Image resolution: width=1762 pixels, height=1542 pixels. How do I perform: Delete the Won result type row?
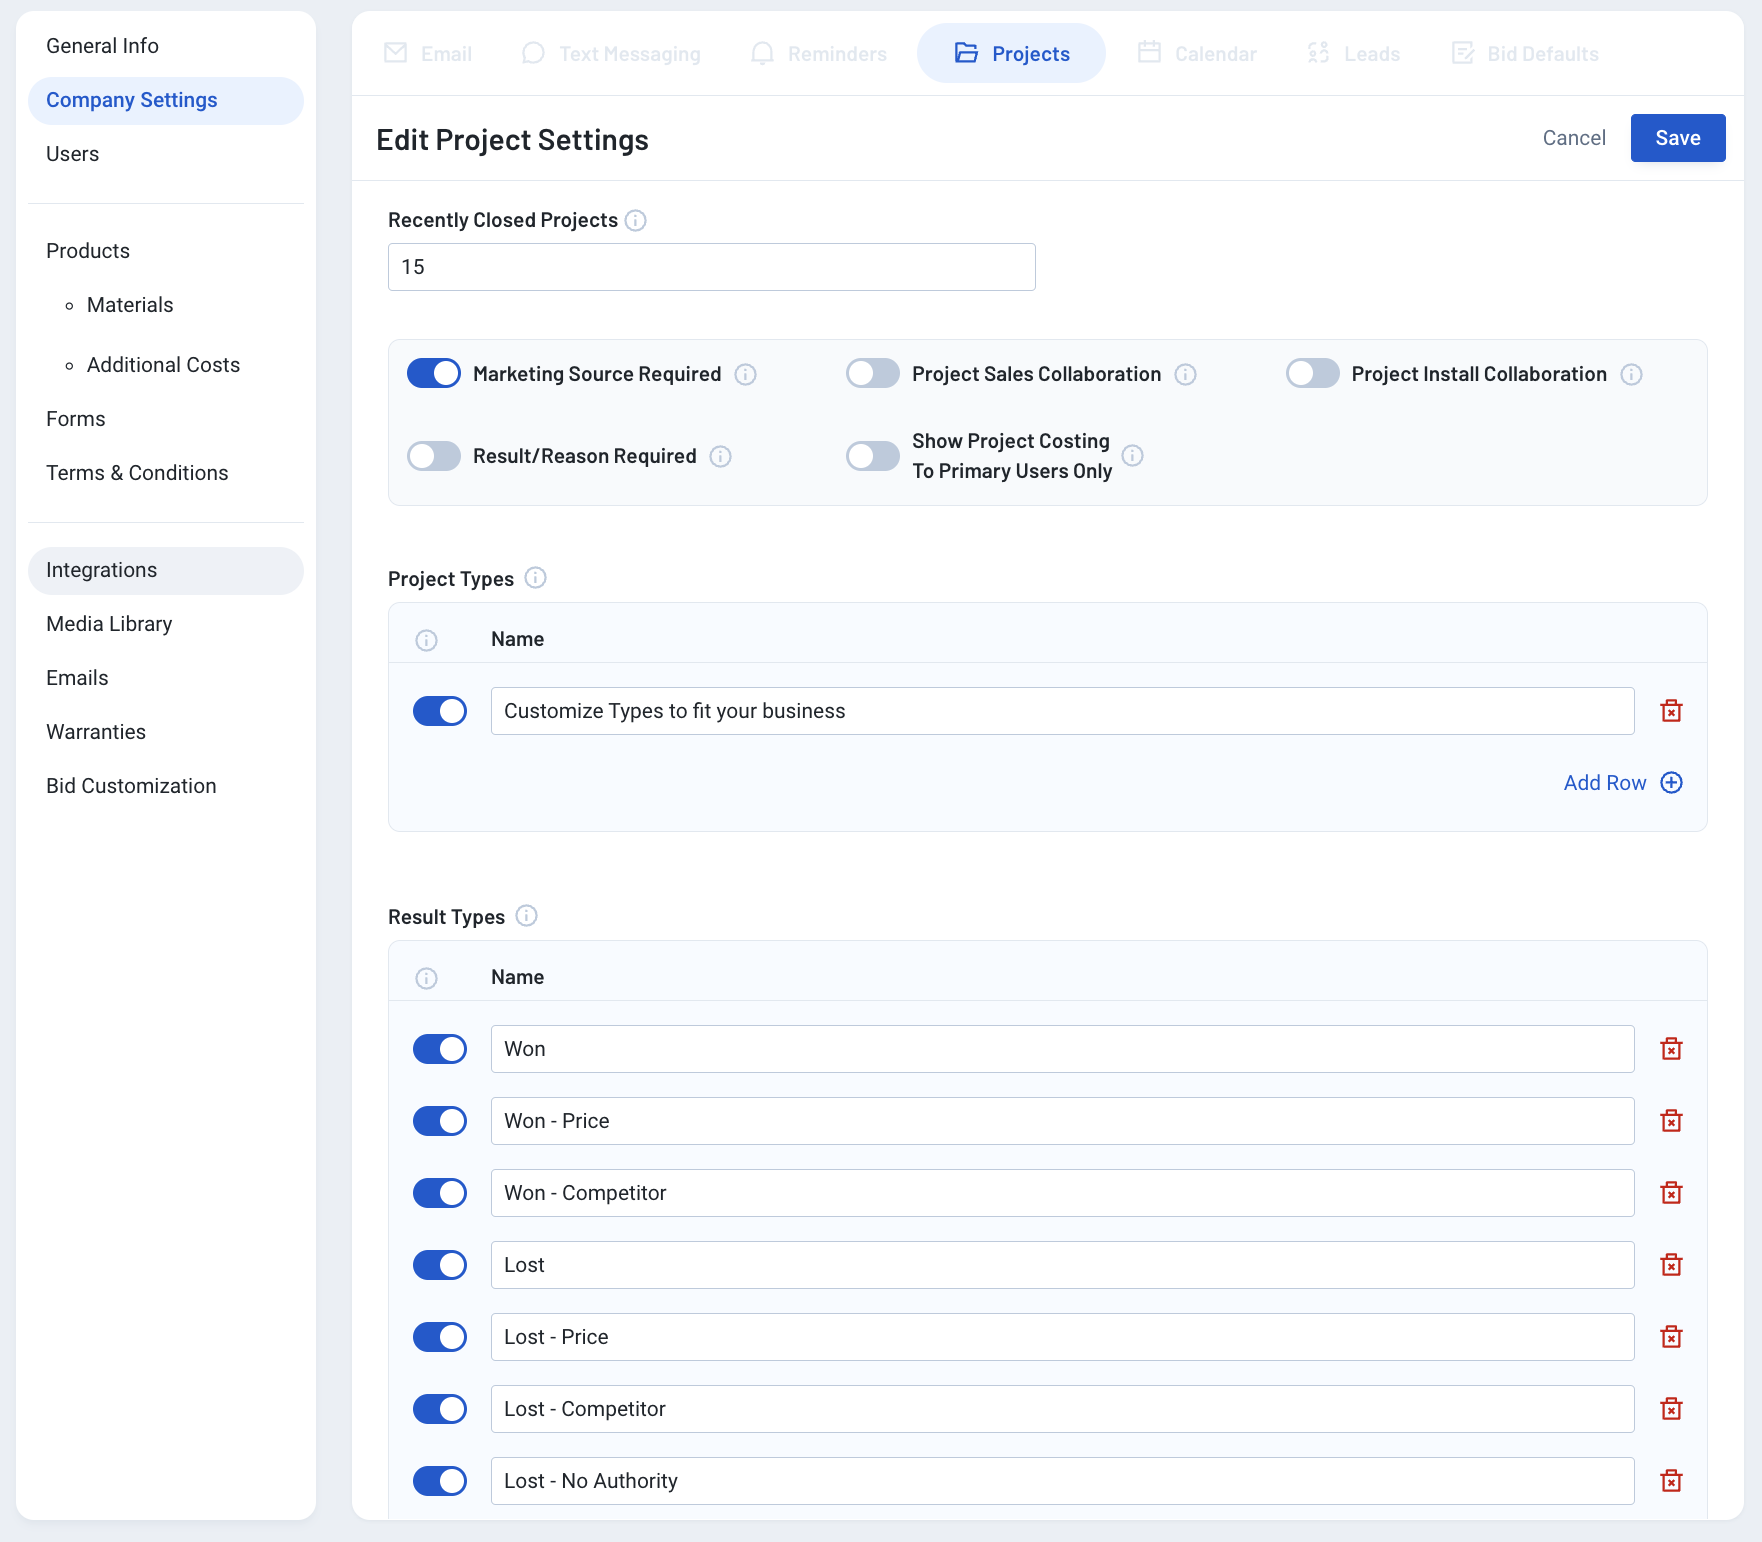click(1671, 1049)
